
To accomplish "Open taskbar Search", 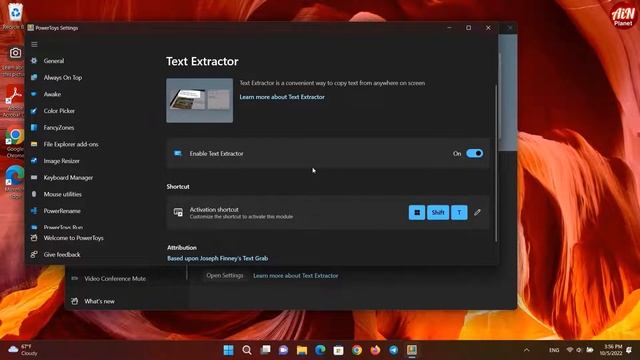I will [247, 350].
